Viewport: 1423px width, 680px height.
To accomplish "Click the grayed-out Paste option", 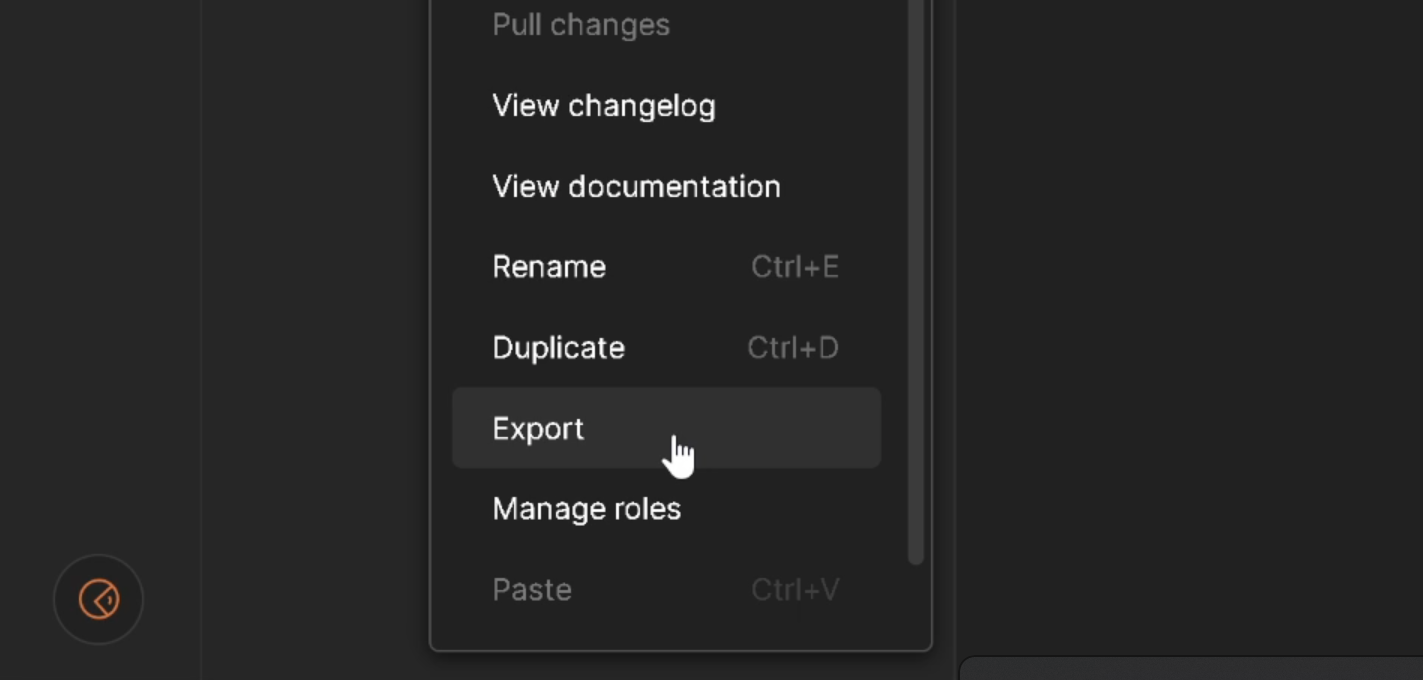I will pos(532,589).
